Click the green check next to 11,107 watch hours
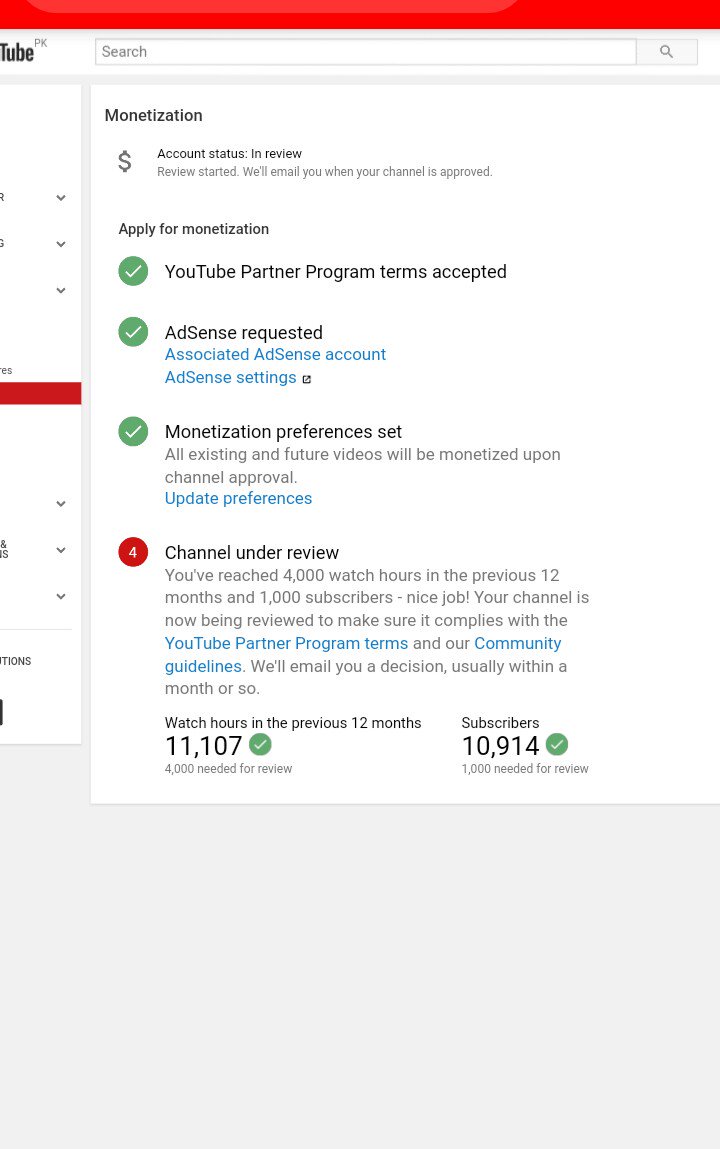720x1149 pixels. point(260,745)
